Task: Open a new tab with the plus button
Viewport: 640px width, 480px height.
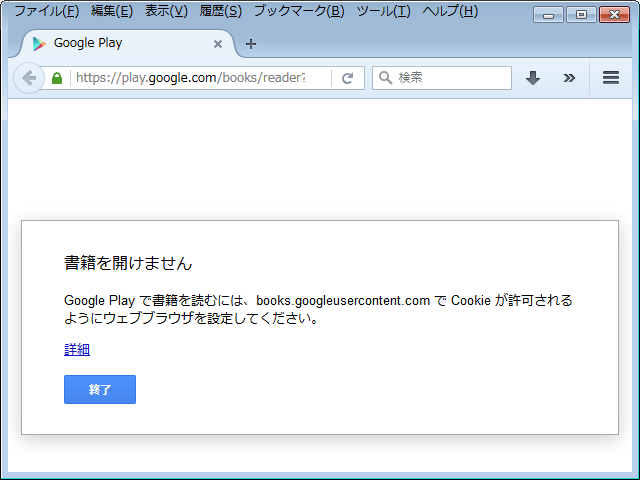Action: 251,44
